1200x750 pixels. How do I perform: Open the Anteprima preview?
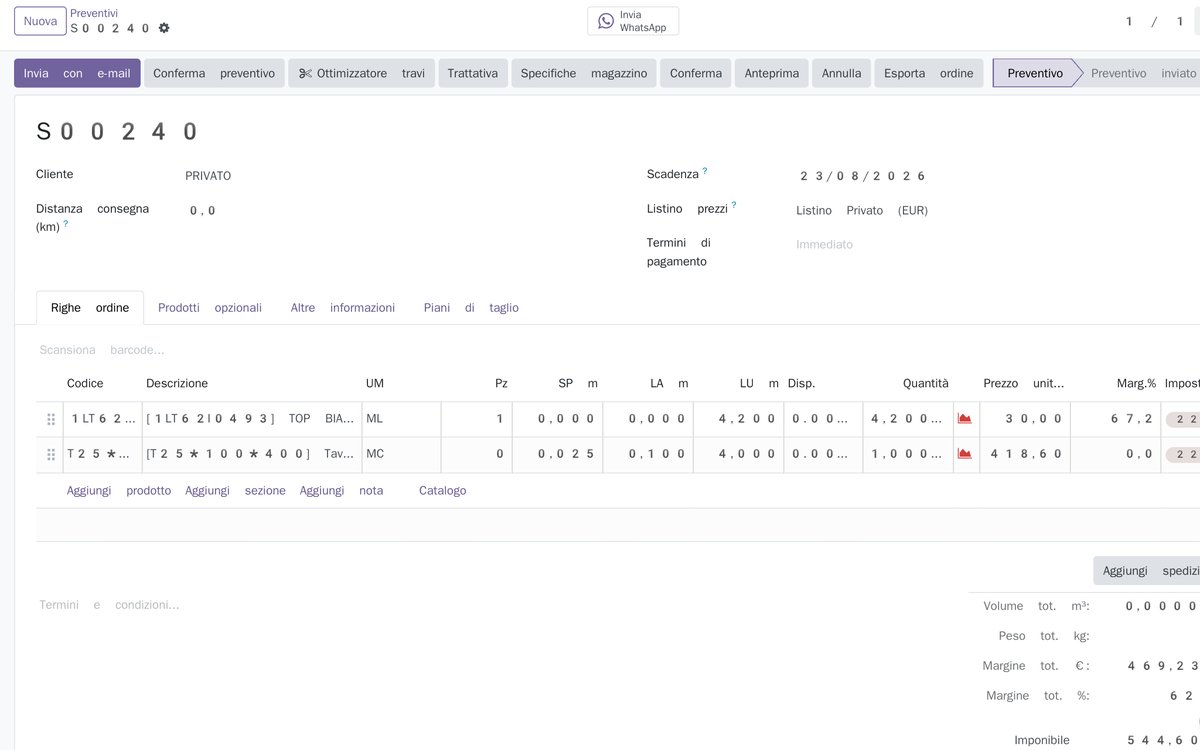(x=772, y=73)
